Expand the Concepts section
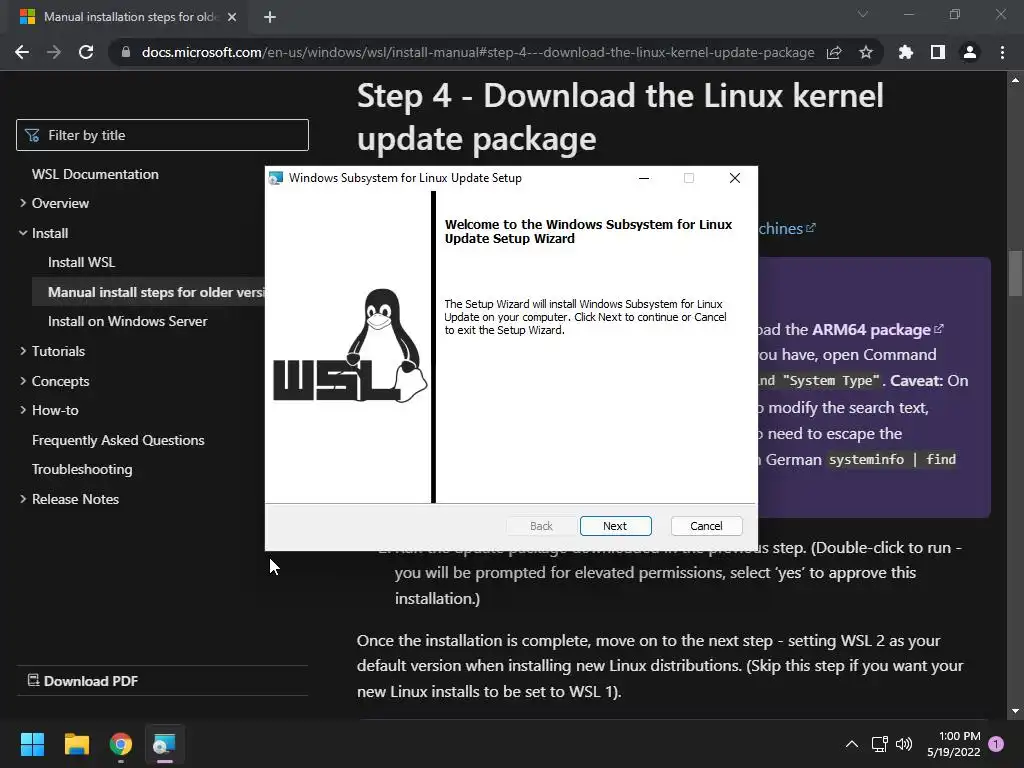The width and height of the screenshot is (1024, 768). (60, 381)
